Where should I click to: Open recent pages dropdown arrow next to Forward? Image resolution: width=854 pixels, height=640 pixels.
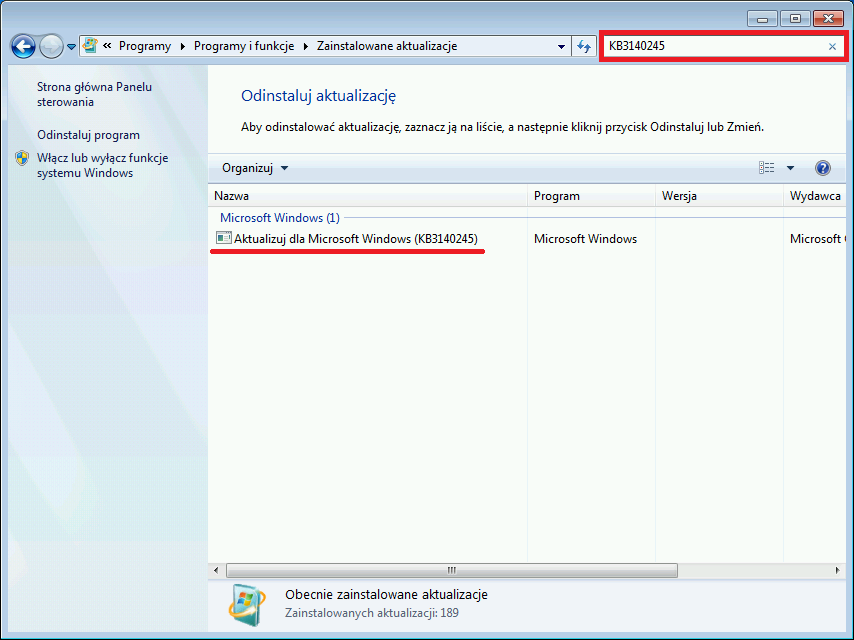(x=71, y=47)
